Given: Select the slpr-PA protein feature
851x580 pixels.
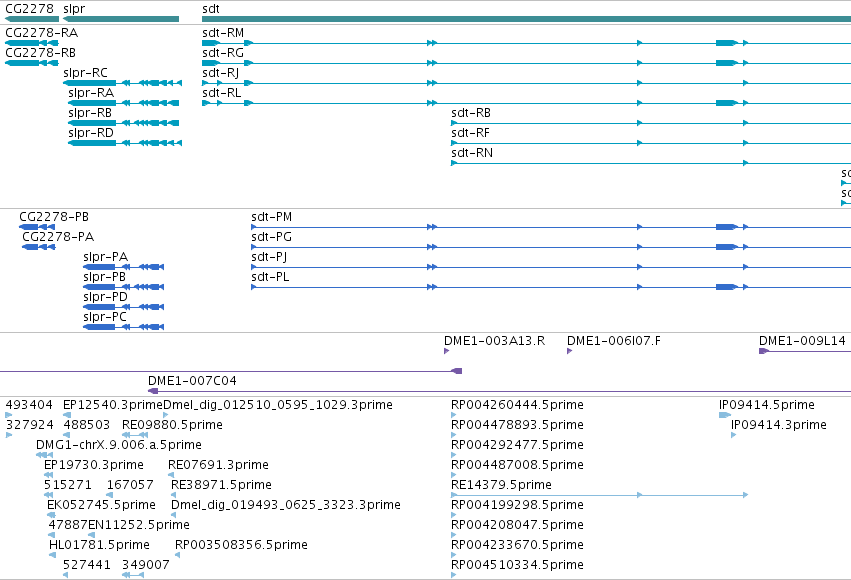Looking at the screenshot, I should [123, 267].
